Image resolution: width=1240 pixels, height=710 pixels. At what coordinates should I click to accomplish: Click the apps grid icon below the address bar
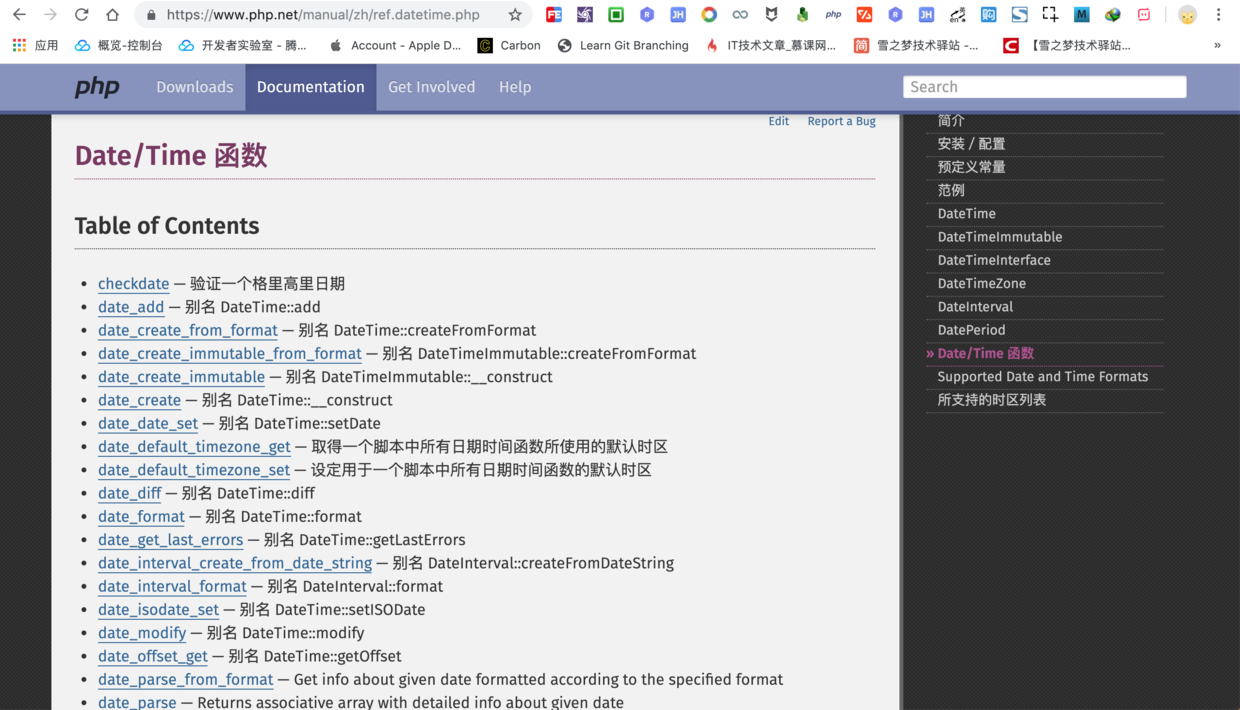[18, 45]
